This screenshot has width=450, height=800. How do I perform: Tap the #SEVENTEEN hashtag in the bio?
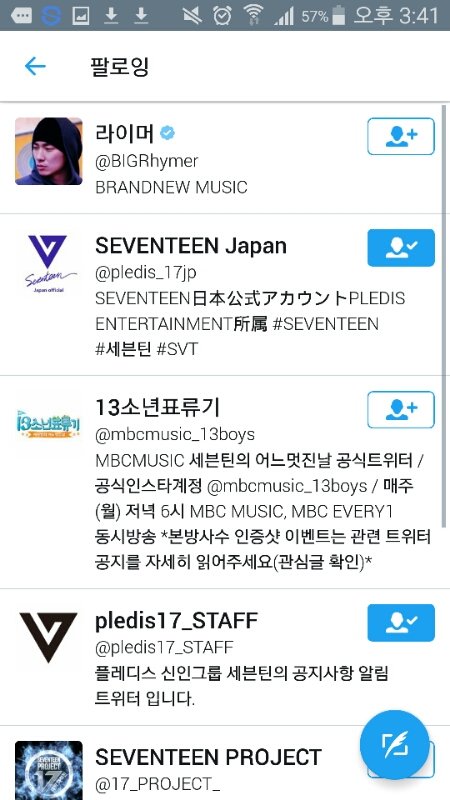pyautogui.click(x=326, y=324)
